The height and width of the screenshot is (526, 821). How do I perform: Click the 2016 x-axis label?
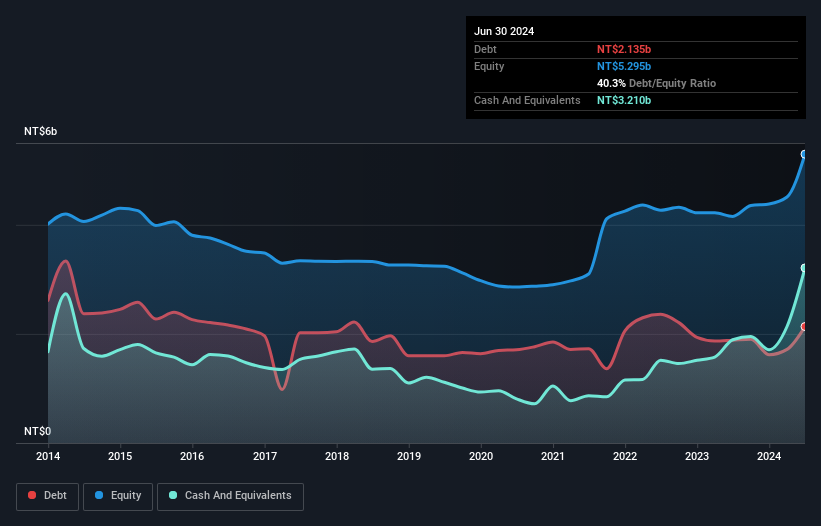pyautogui.click(x=192, y=456)
